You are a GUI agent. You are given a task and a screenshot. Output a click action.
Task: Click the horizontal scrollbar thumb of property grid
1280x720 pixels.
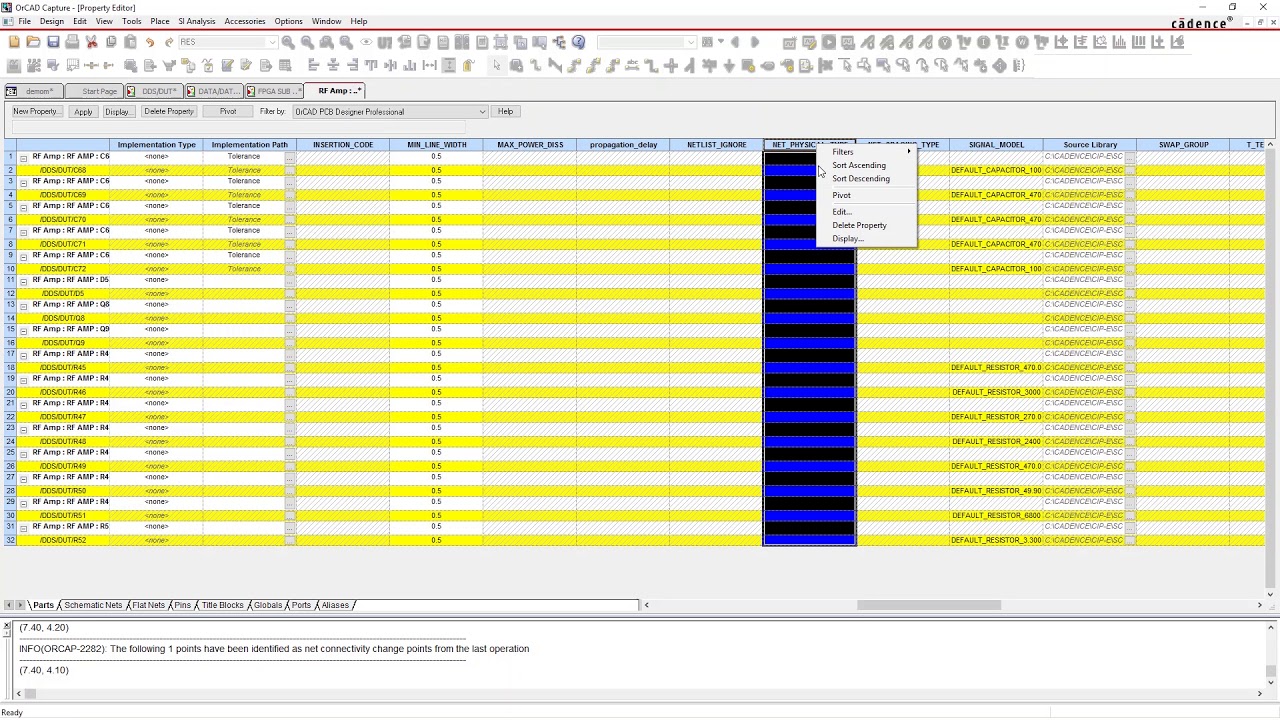point(928,605)
